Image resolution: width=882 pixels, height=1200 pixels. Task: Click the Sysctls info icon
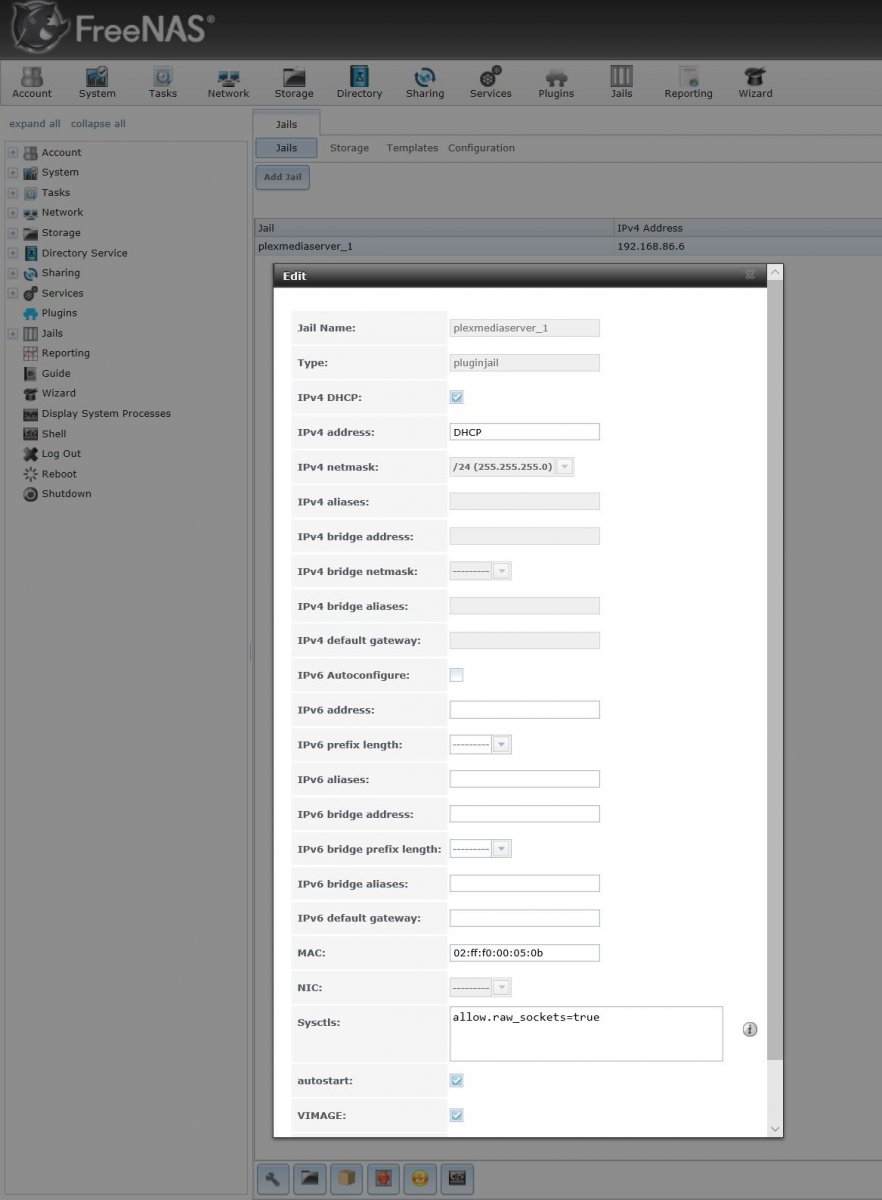[750, 1029]
